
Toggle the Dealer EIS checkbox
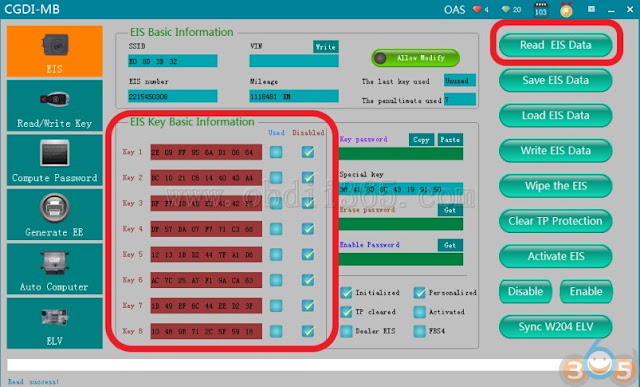346,331
